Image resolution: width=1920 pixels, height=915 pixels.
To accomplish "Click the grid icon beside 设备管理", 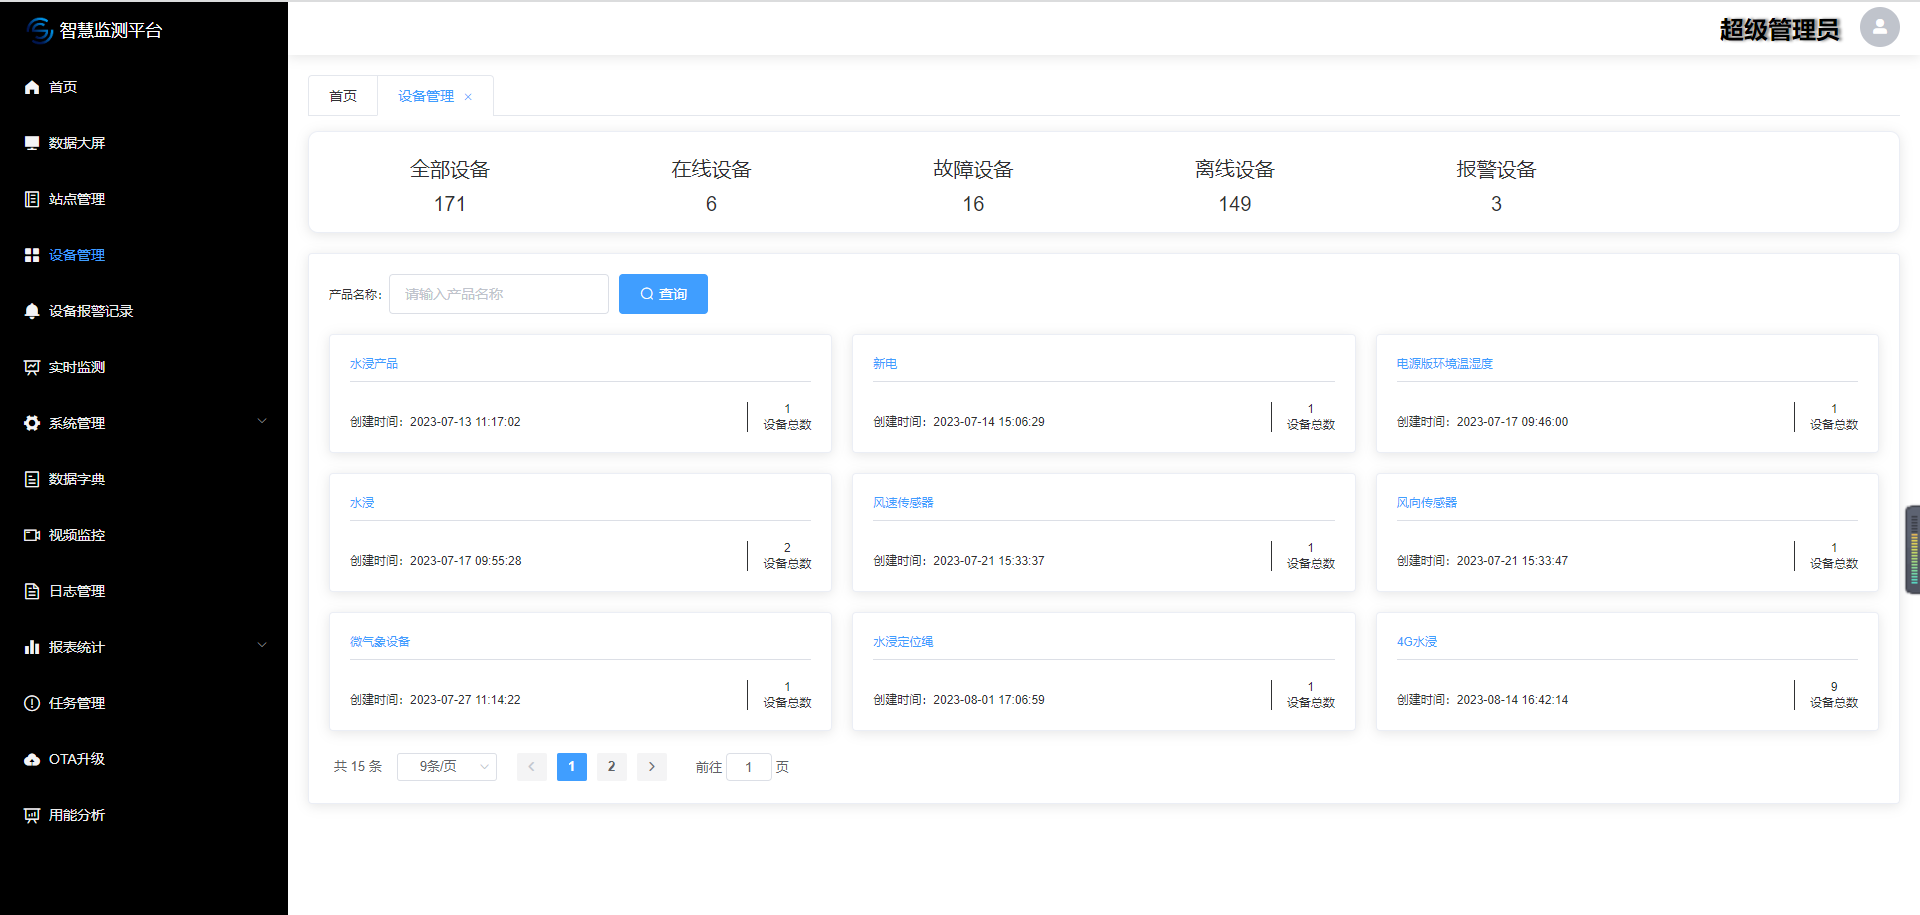I will click(32, 255).
